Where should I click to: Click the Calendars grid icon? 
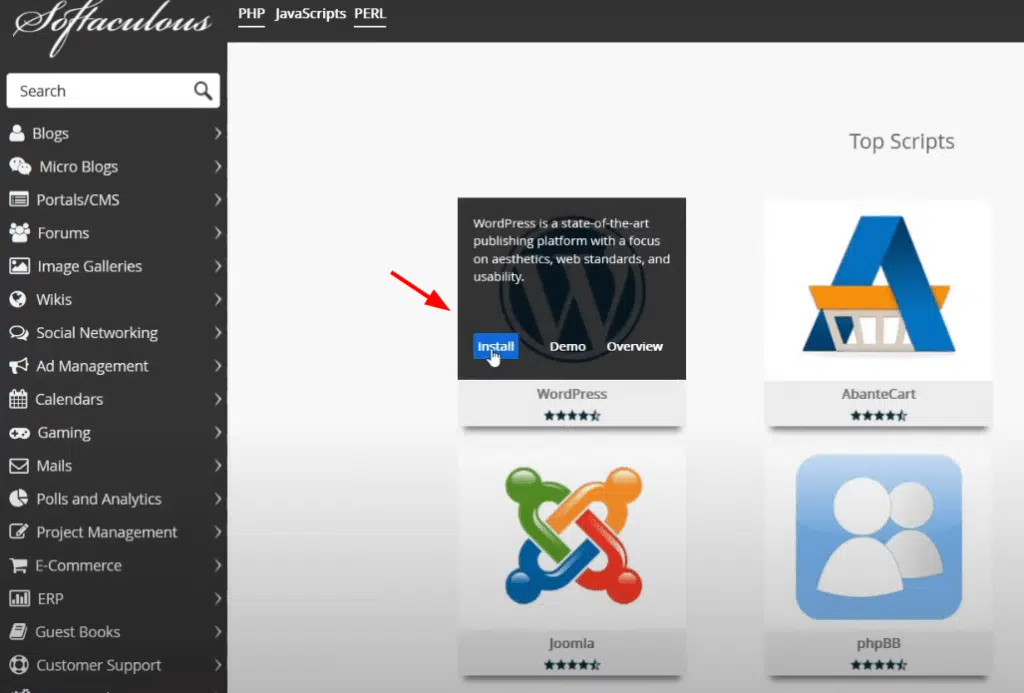pos(18,399)
